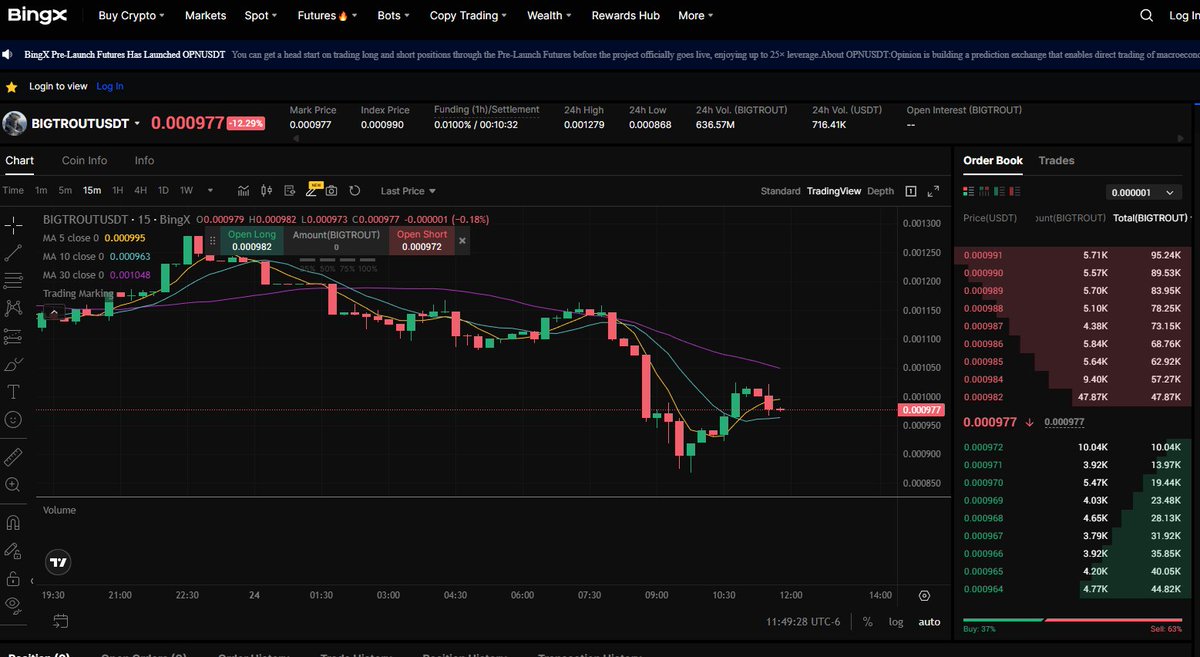
Task: Close the quick order panel
Action: click(x=462, y=240)
